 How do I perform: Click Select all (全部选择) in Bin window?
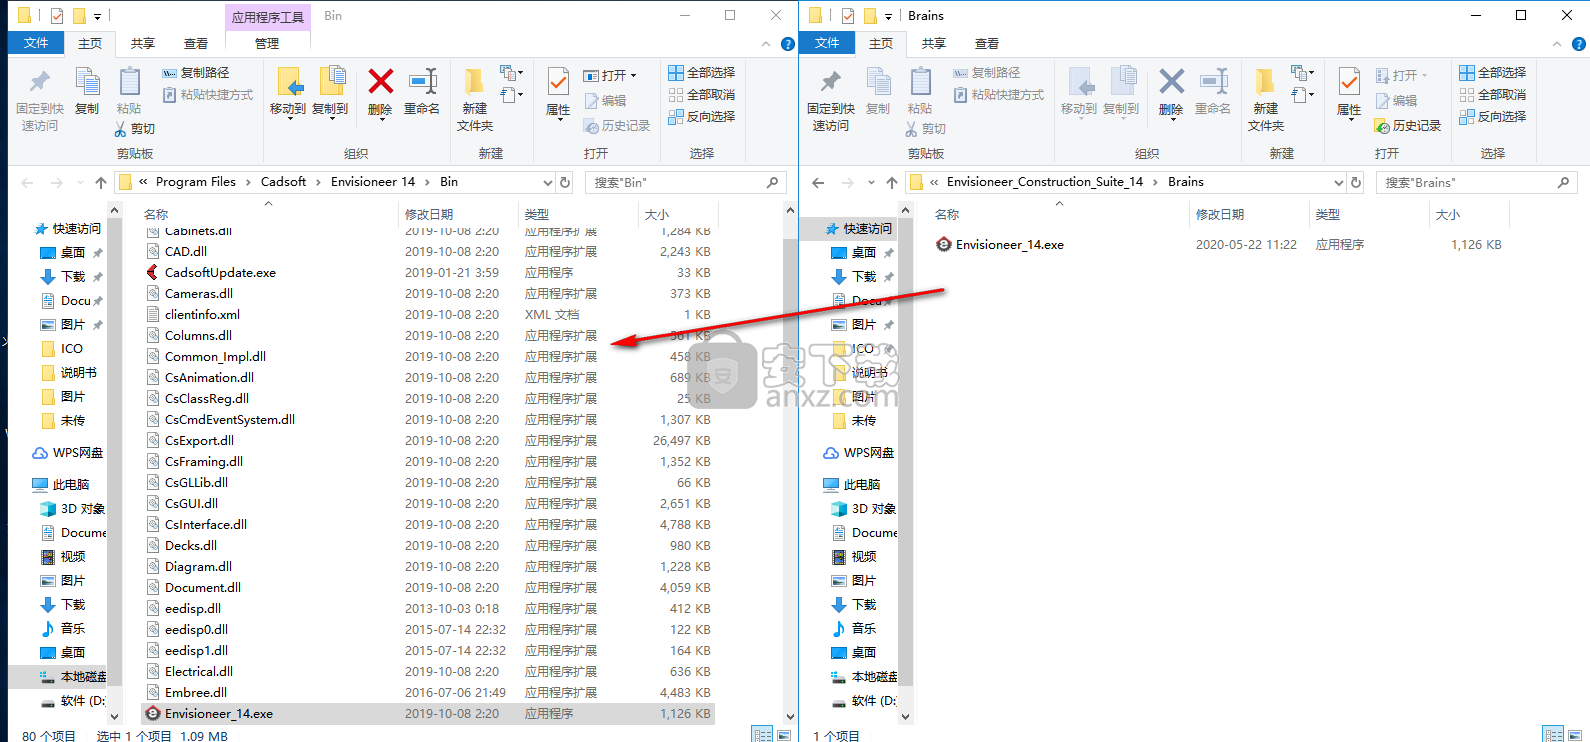click(x=701, y=73)
